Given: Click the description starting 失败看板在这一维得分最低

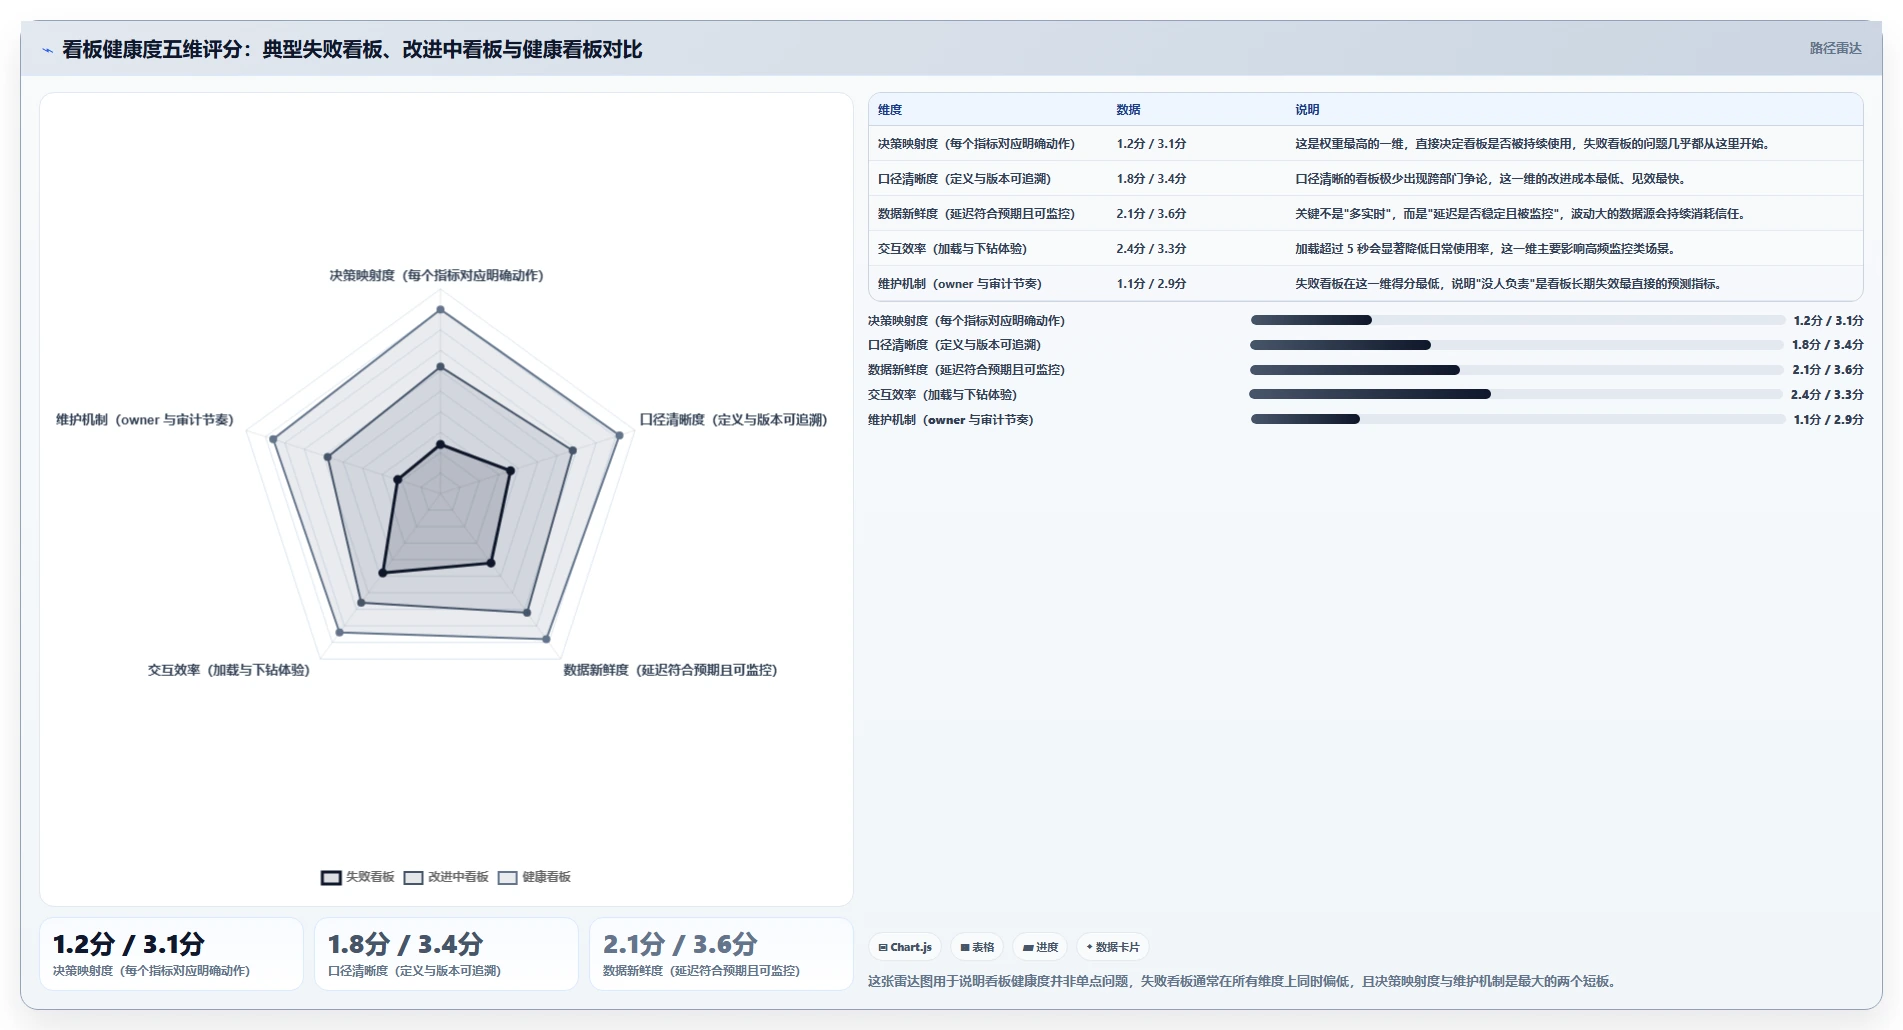Looking at the screenshot, I should click(1511, 284).
